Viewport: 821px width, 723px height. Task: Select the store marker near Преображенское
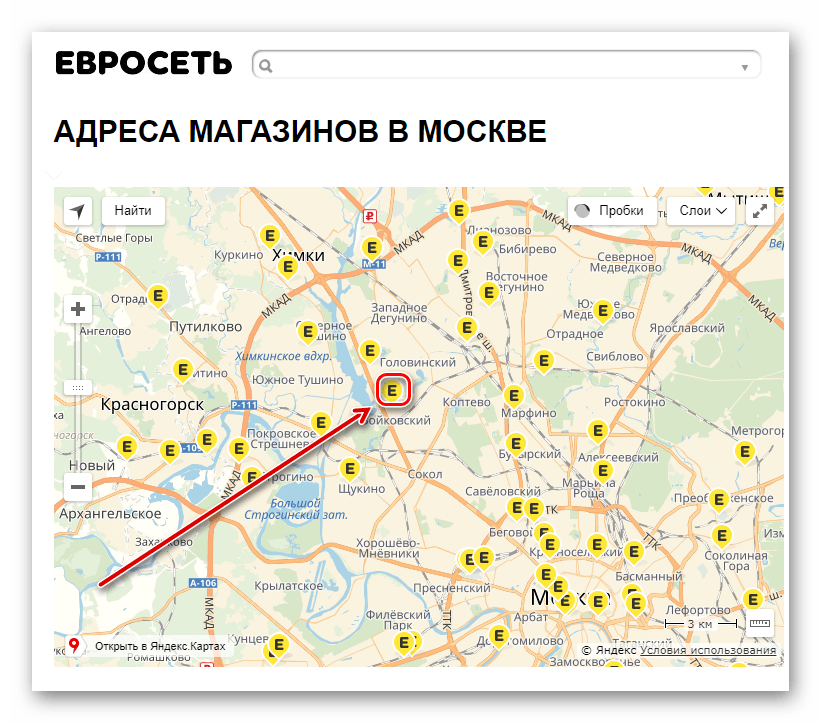719,500
